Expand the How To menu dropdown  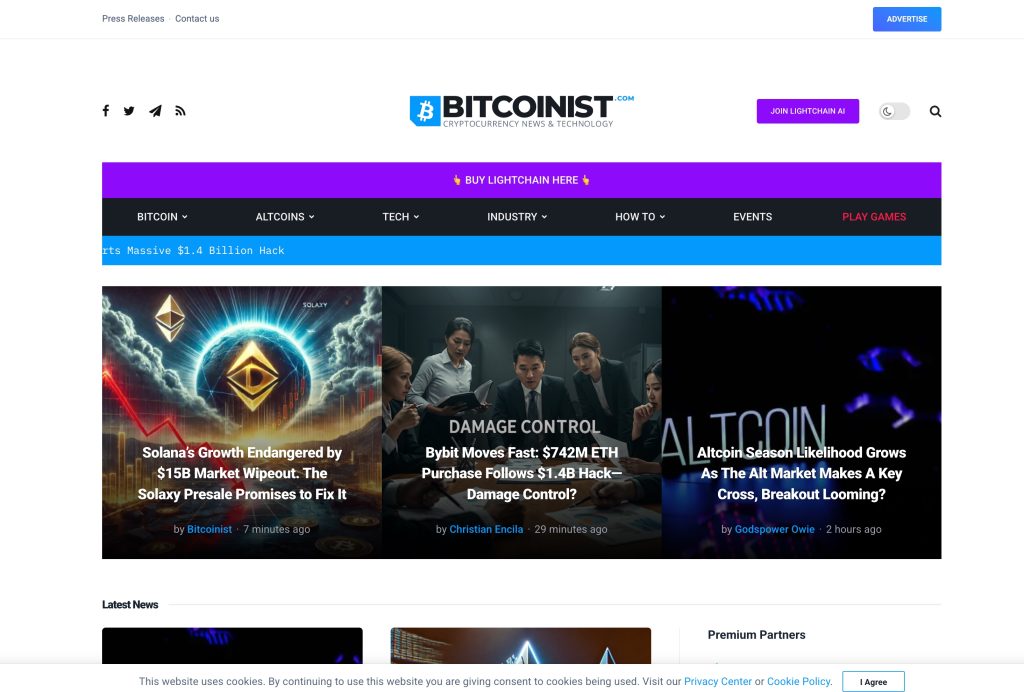[640, 217]
